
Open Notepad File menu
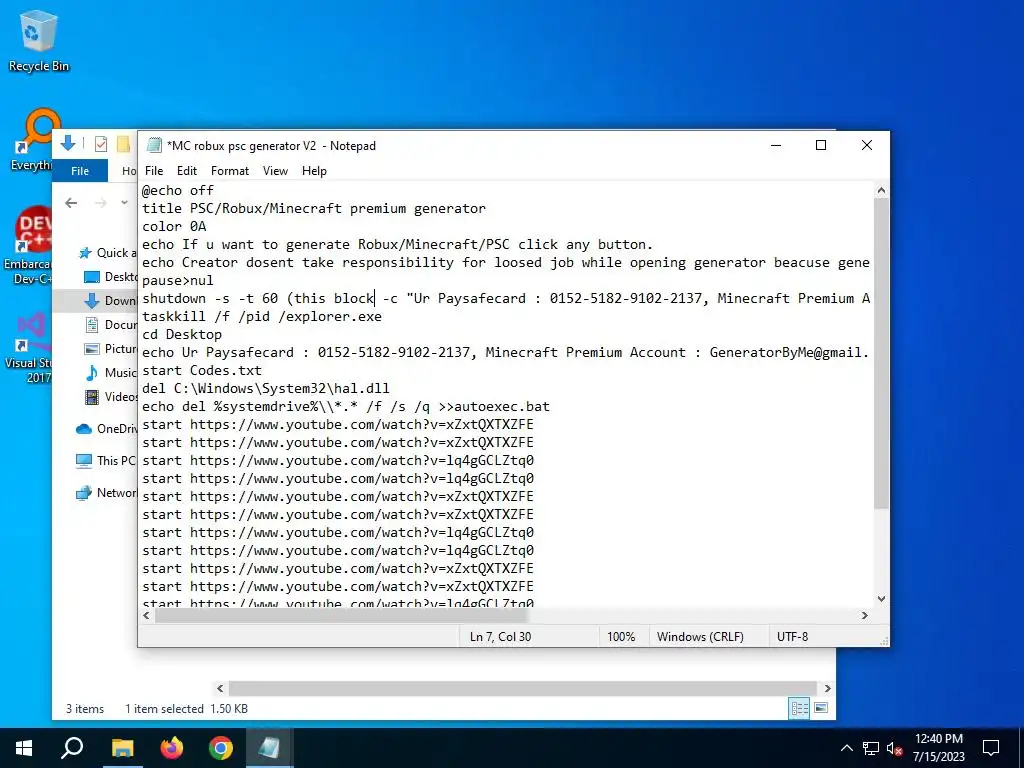[154, 170]
